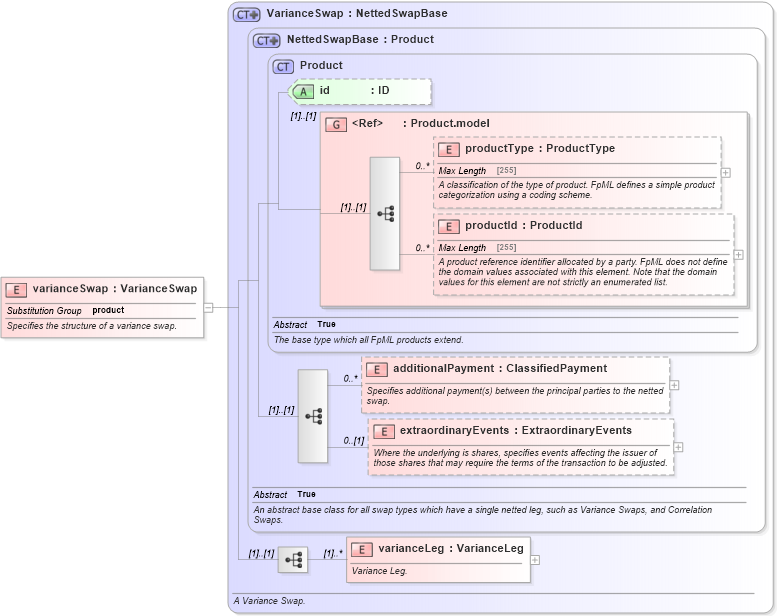
Task: Select the extraordinaryEvents : ExtraordinaryEvents label
Action: (x=516, y=430)
